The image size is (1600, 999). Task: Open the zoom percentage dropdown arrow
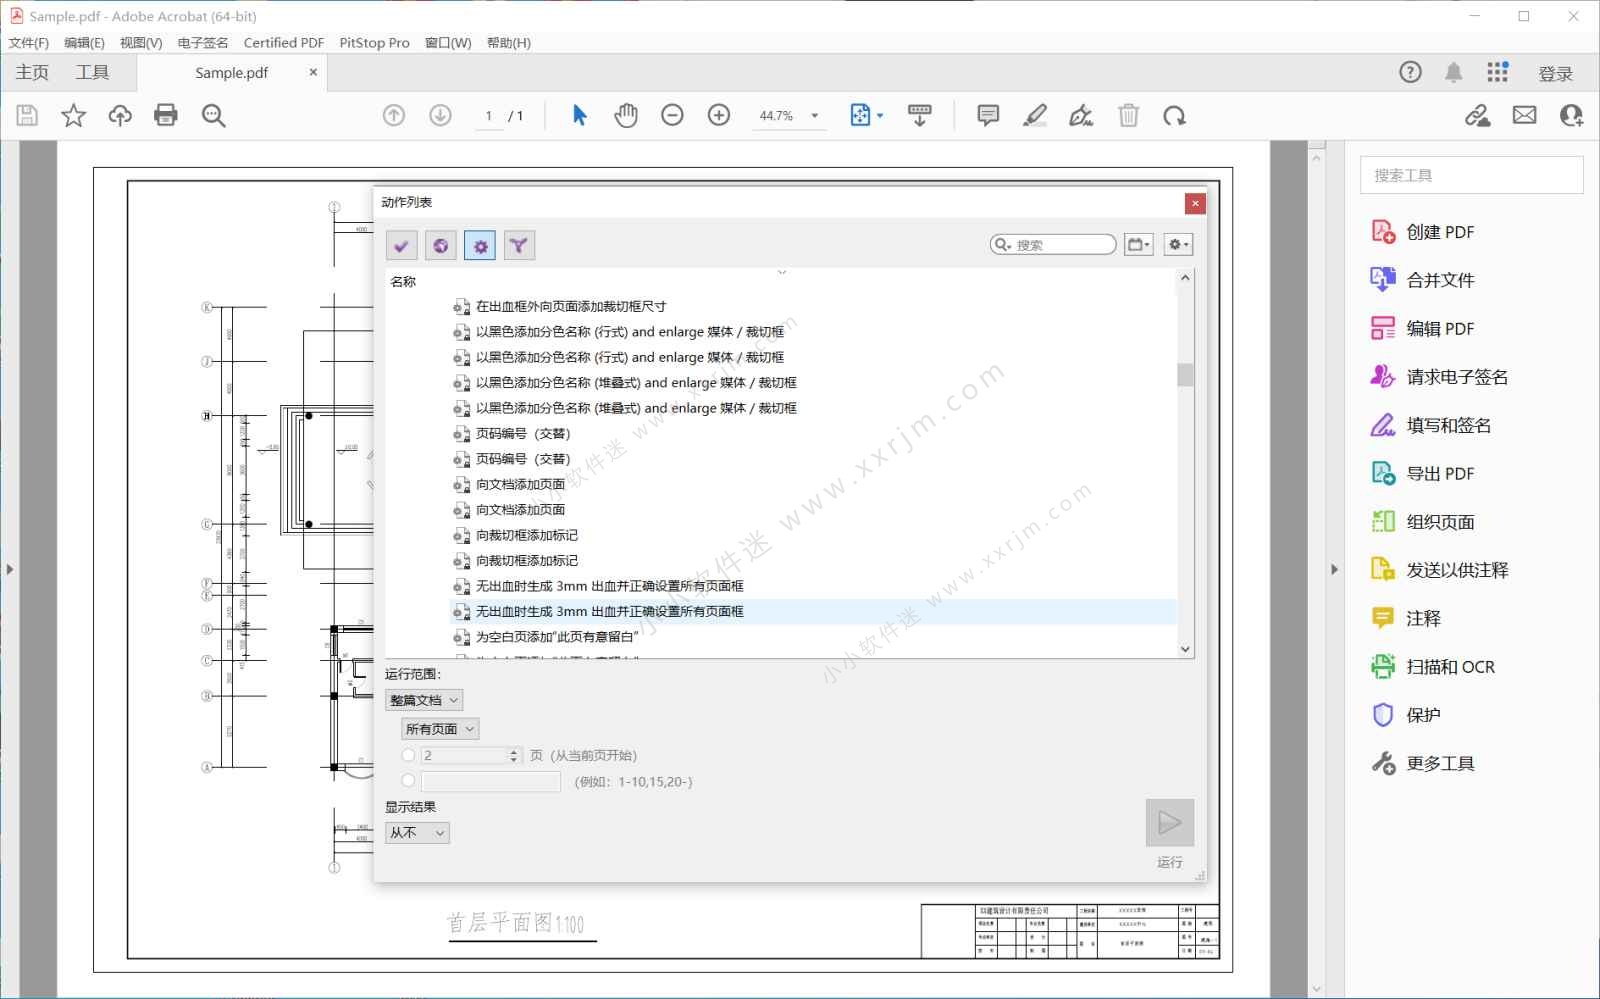pos(815,116)
